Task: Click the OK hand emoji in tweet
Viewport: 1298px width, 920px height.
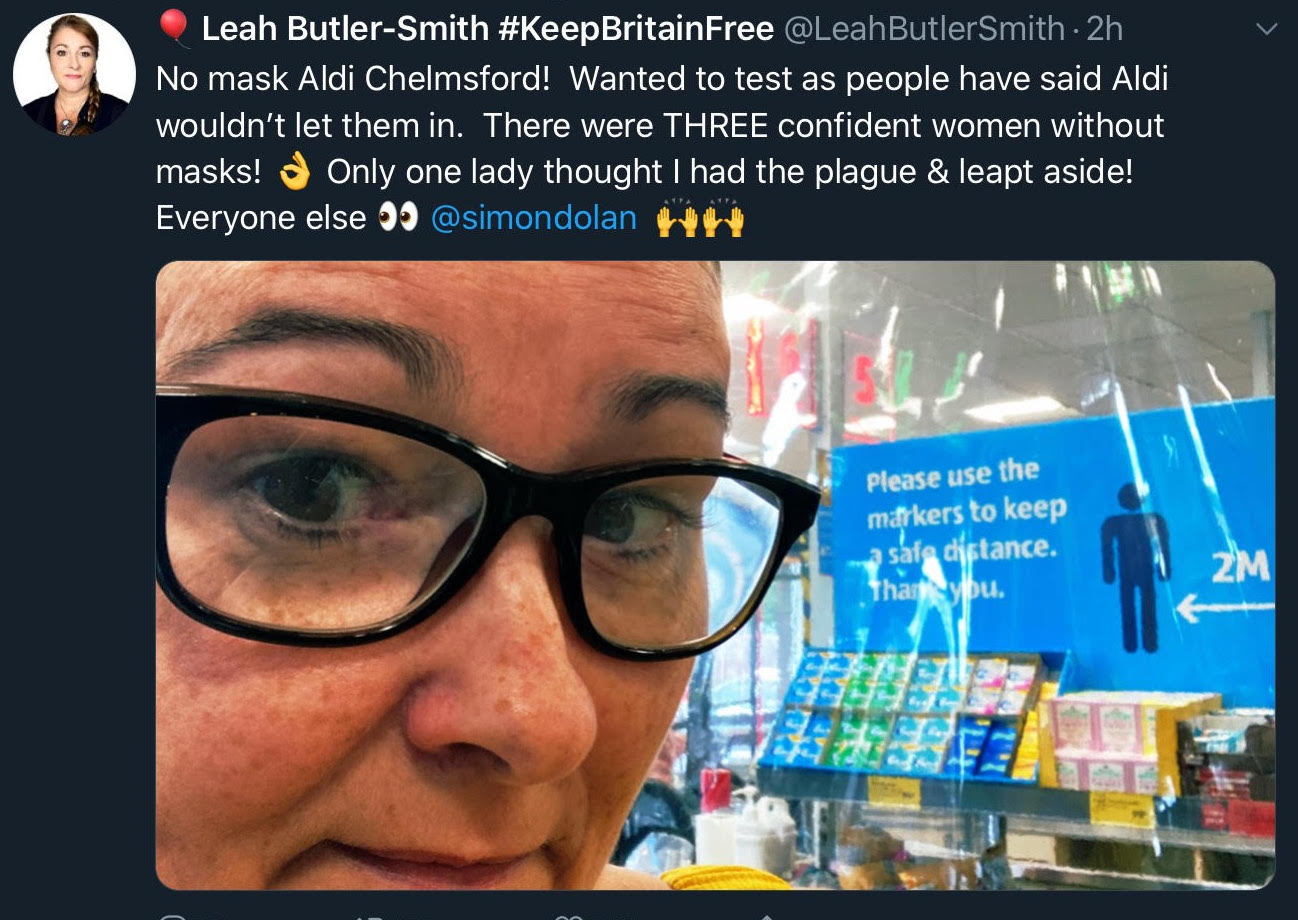Action: 295,172
